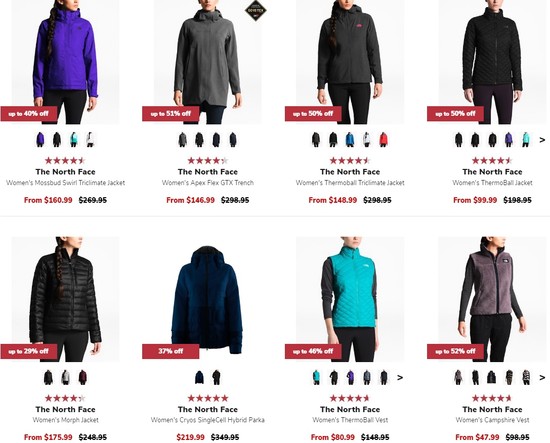550x443 pixels.
Task: Click the star rating for Women's Morph Jacket
Action: (x=65, y=398)
